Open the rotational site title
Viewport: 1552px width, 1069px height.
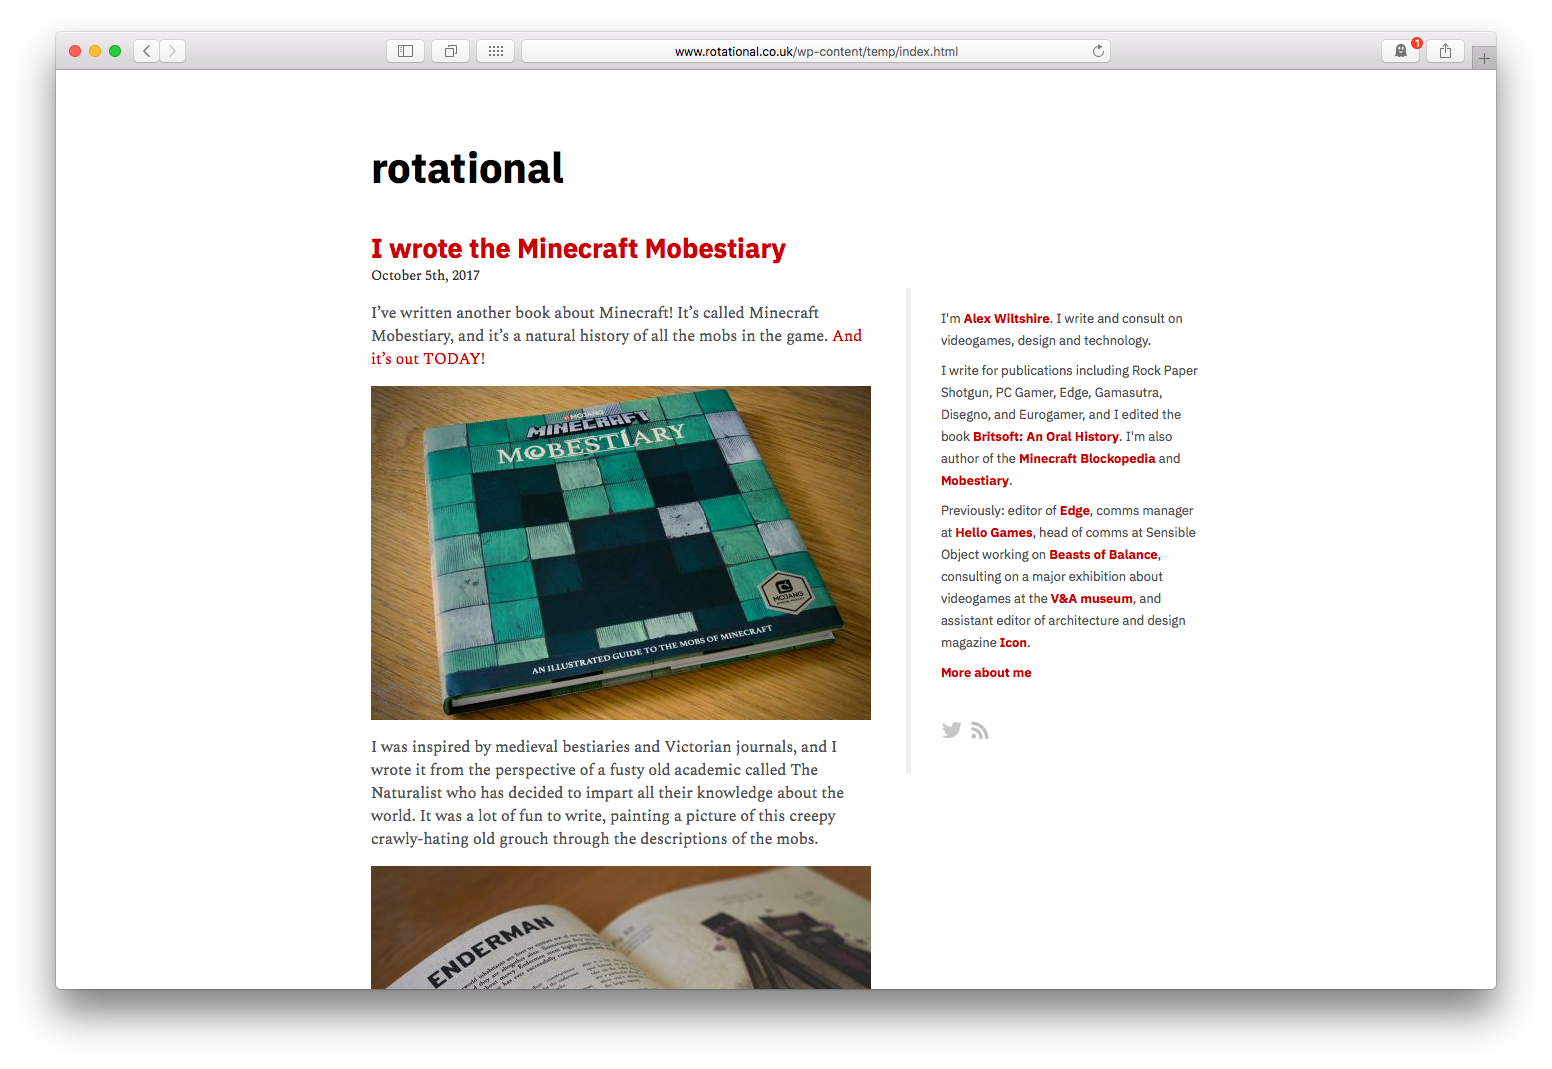[x=467, y=168]
